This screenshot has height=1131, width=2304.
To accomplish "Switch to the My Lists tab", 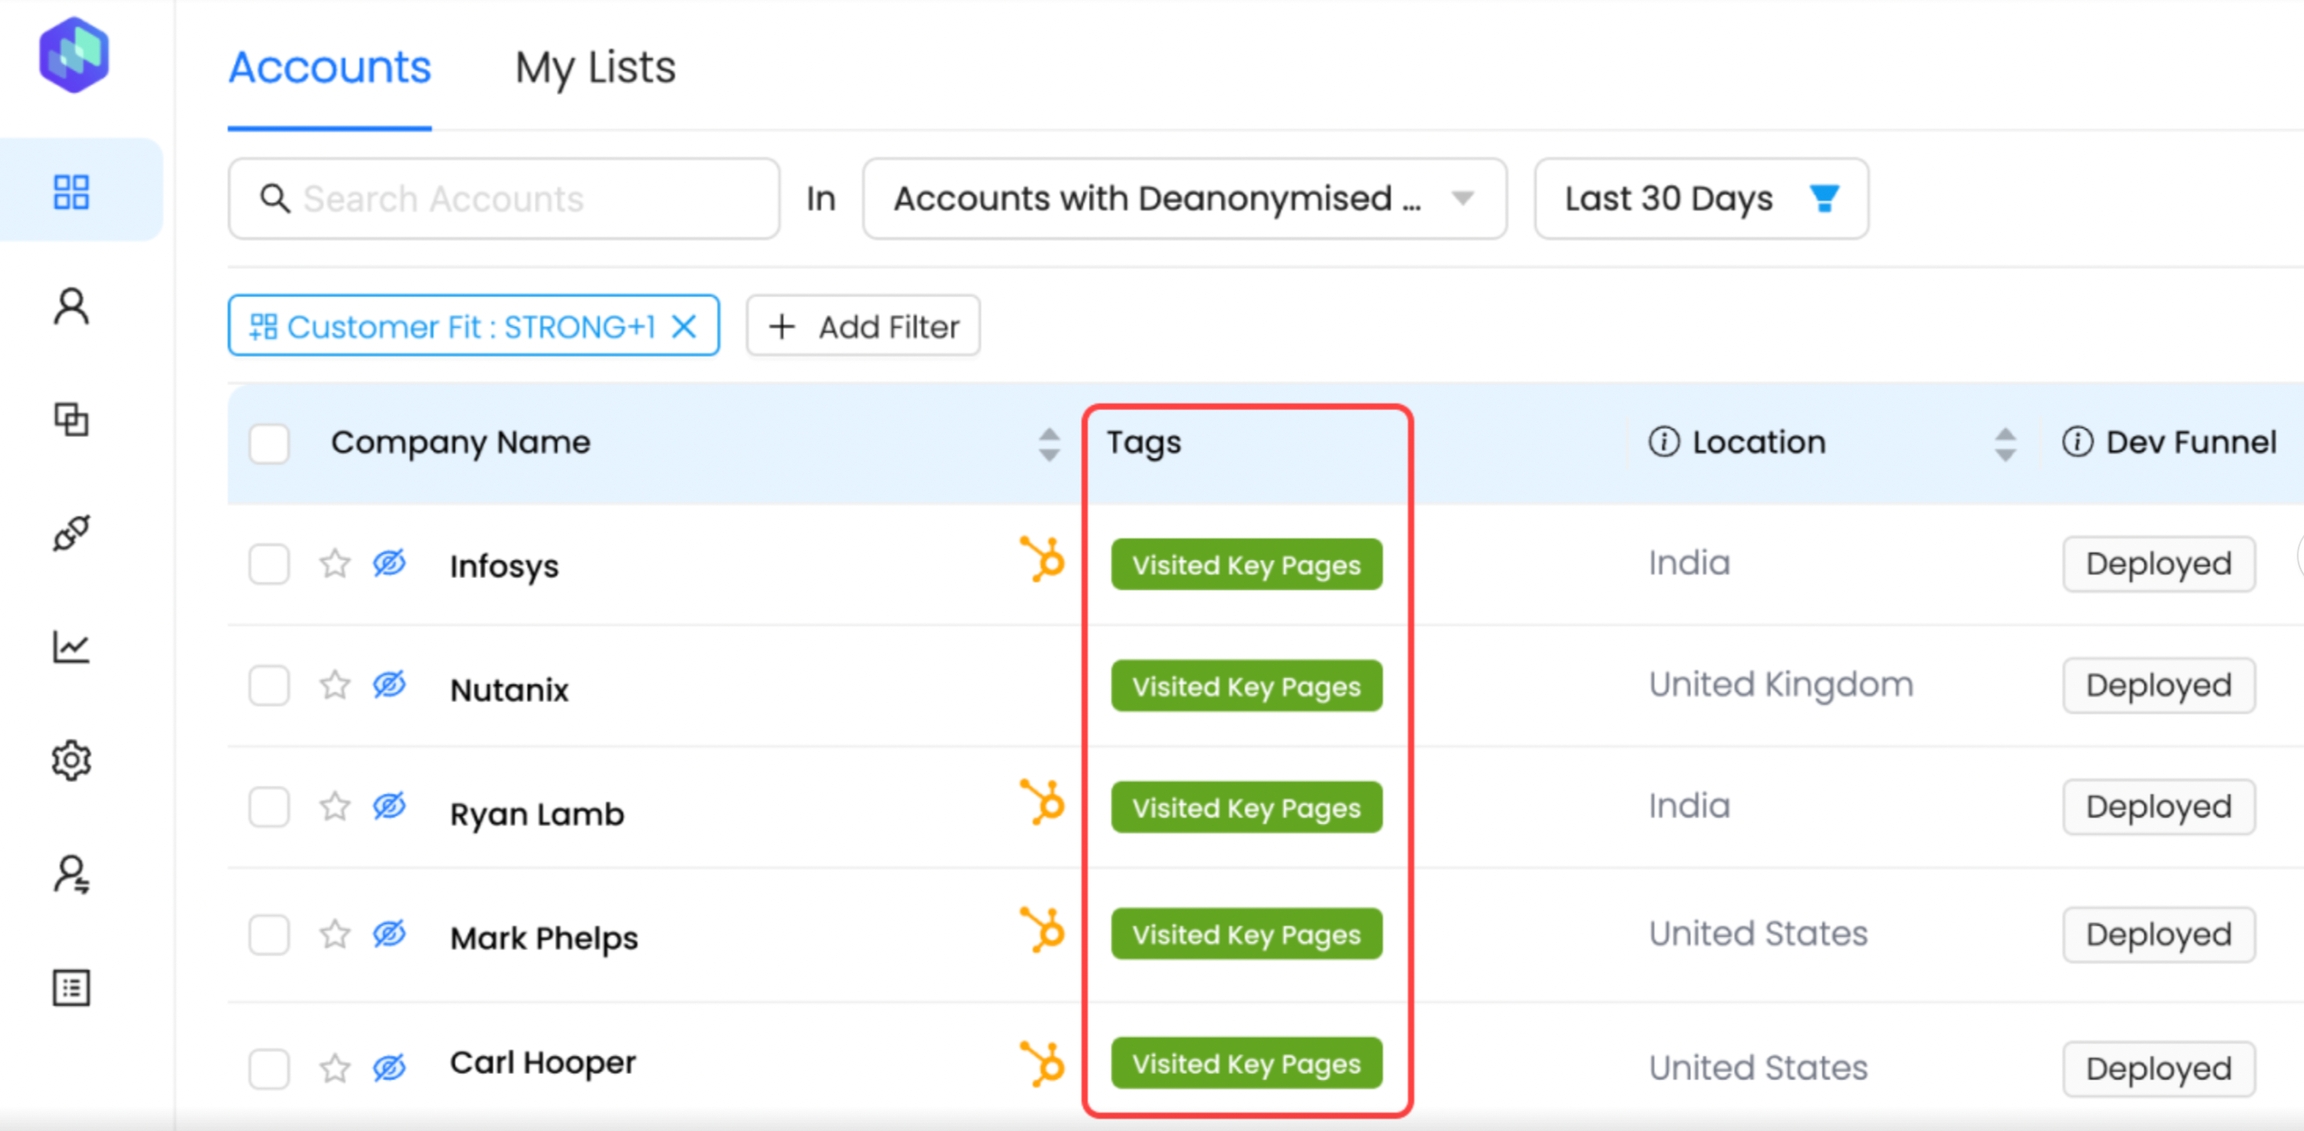I will (595, 68).
